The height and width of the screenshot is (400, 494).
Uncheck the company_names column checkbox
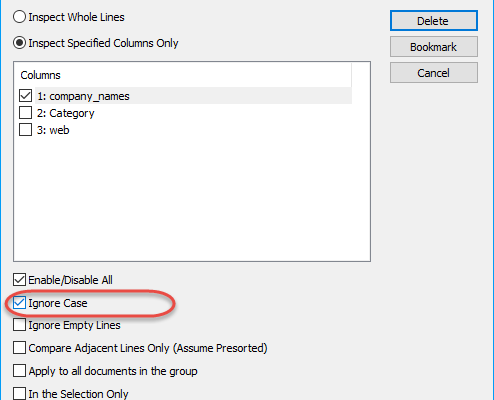point(25,96)
